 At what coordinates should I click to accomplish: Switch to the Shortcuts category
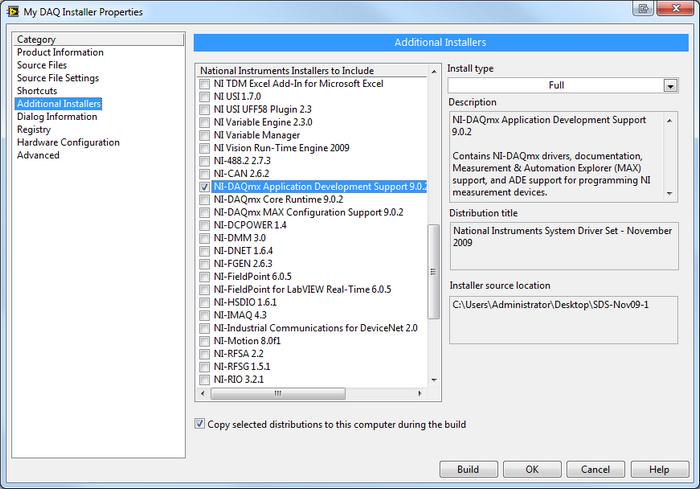pos(37,91)
